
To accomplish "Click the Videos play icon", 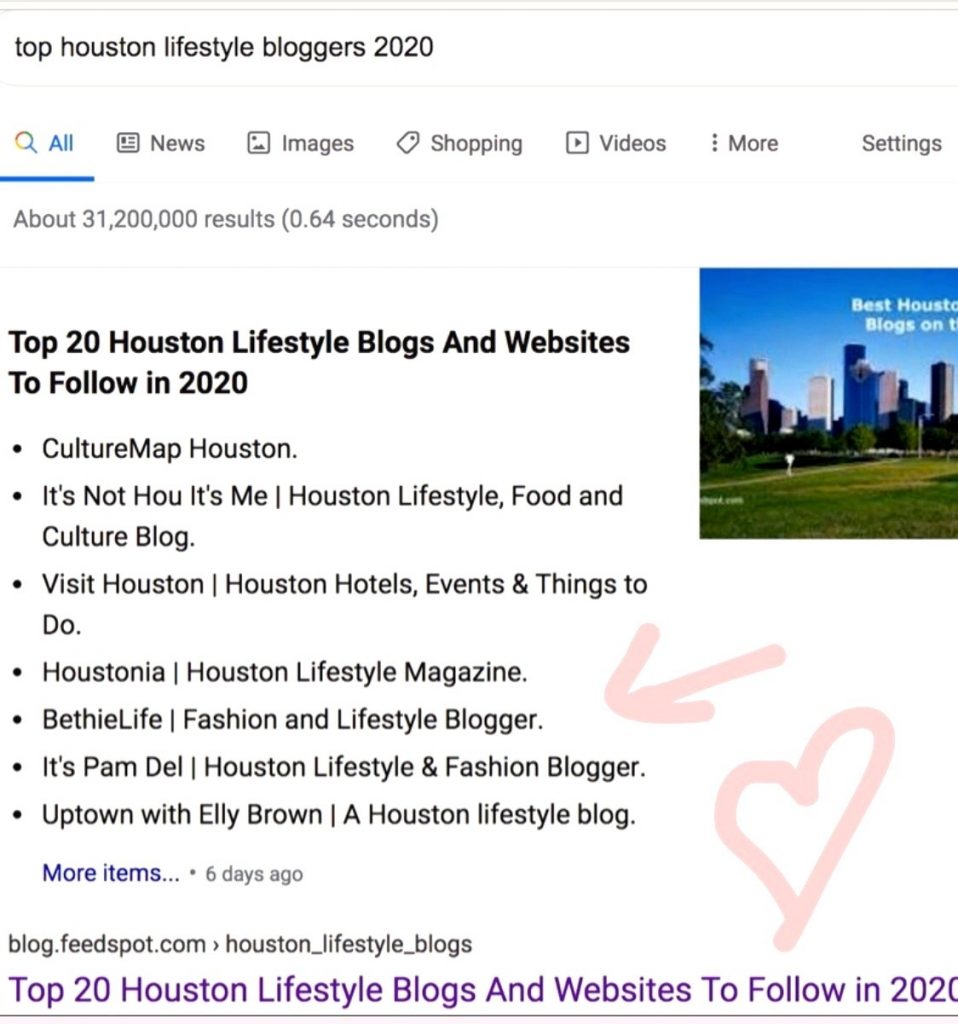I will pos(577,142).
